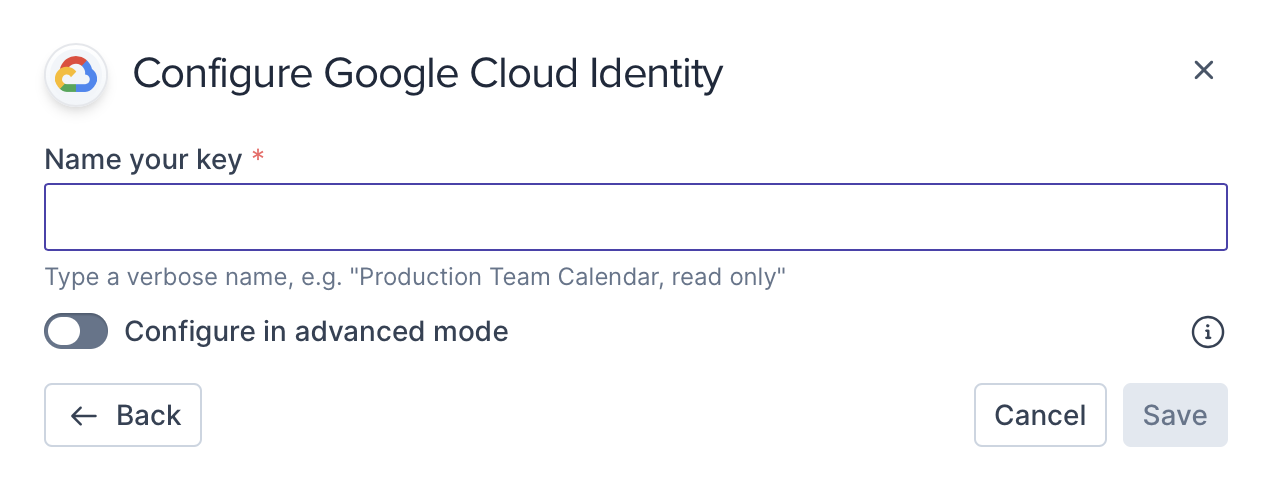Click the "Name your key" field label
This screenshot has height=488, width=1272.
[143, 159]
